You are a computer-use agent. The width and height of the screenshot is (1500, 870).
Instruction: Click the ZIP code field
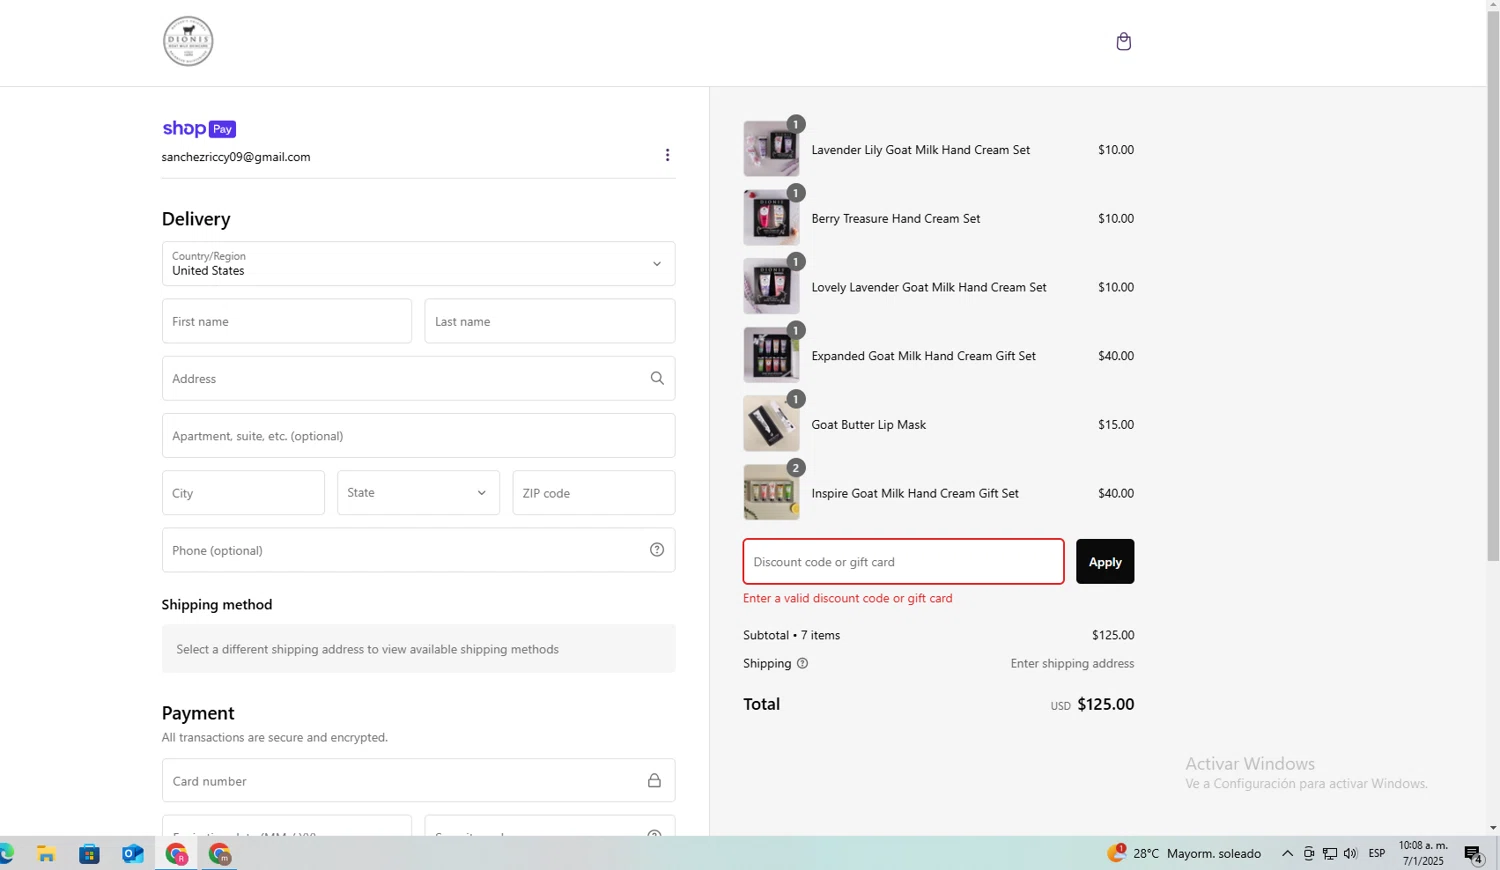(x=594, y=493)
